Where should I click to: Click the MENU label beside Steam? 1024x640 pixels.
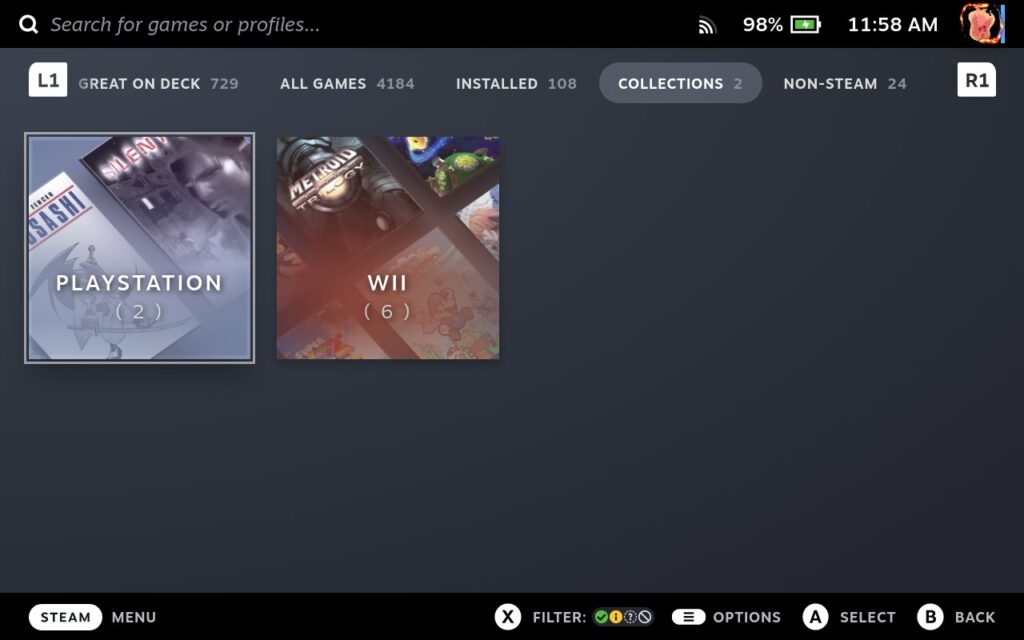tap(134, 617)
